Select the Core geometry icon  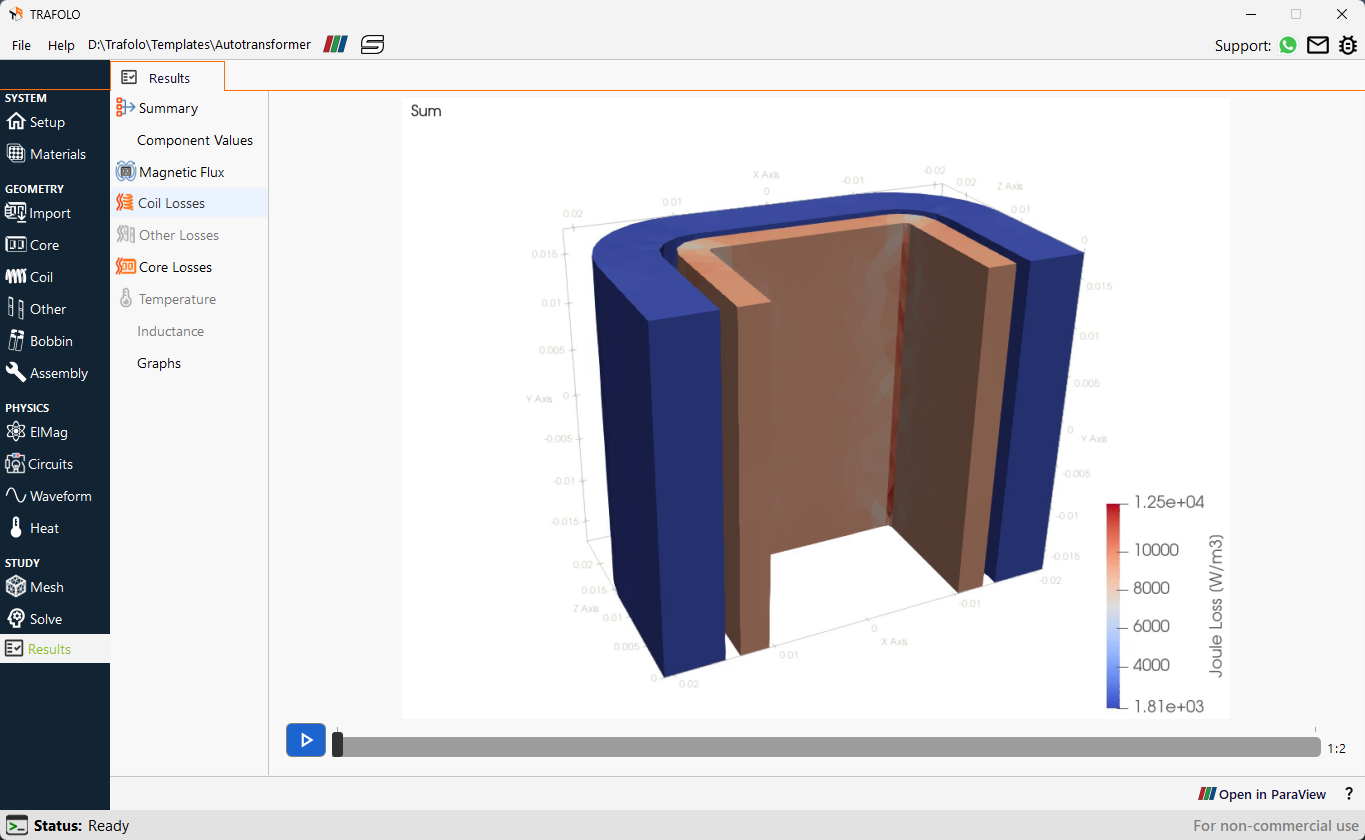click(x=15, y=245)
